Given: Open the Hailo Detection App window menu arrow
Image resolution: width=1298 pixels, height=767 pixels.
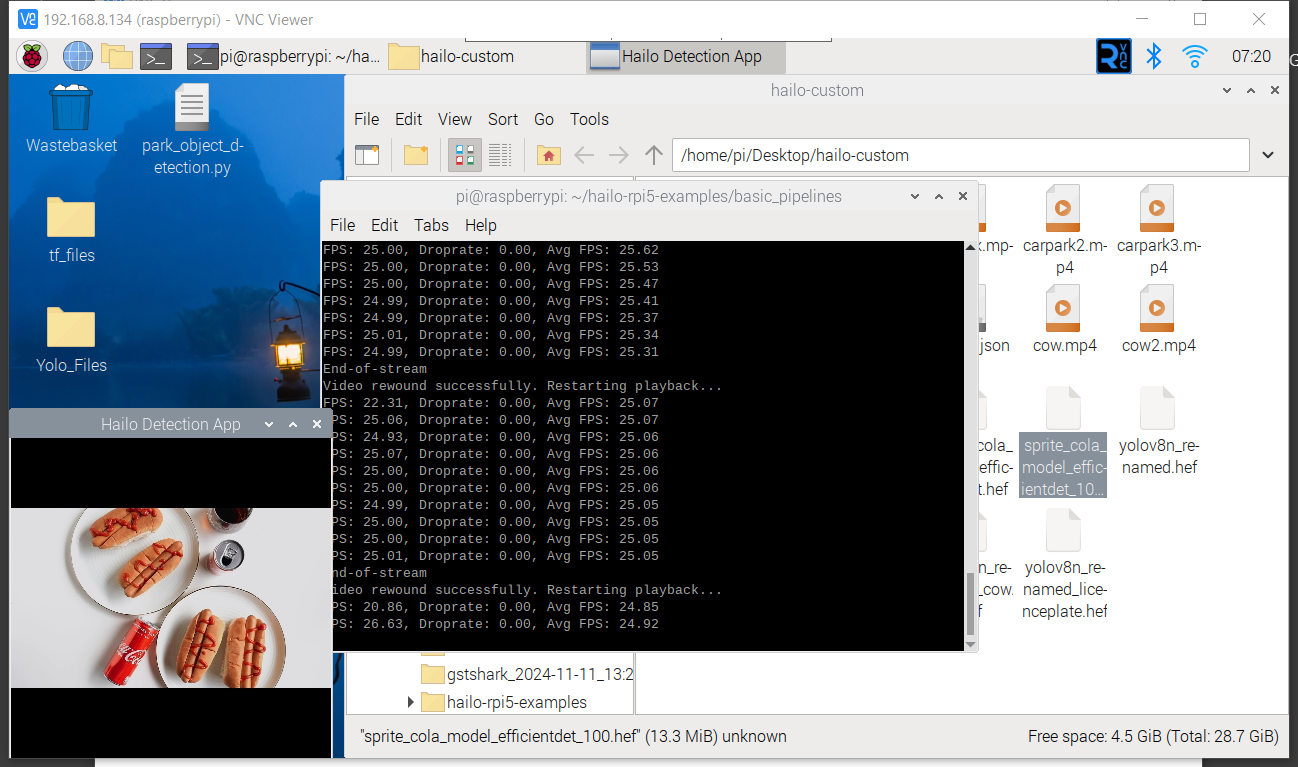Looking at the screenshot, I should (268, 425).
